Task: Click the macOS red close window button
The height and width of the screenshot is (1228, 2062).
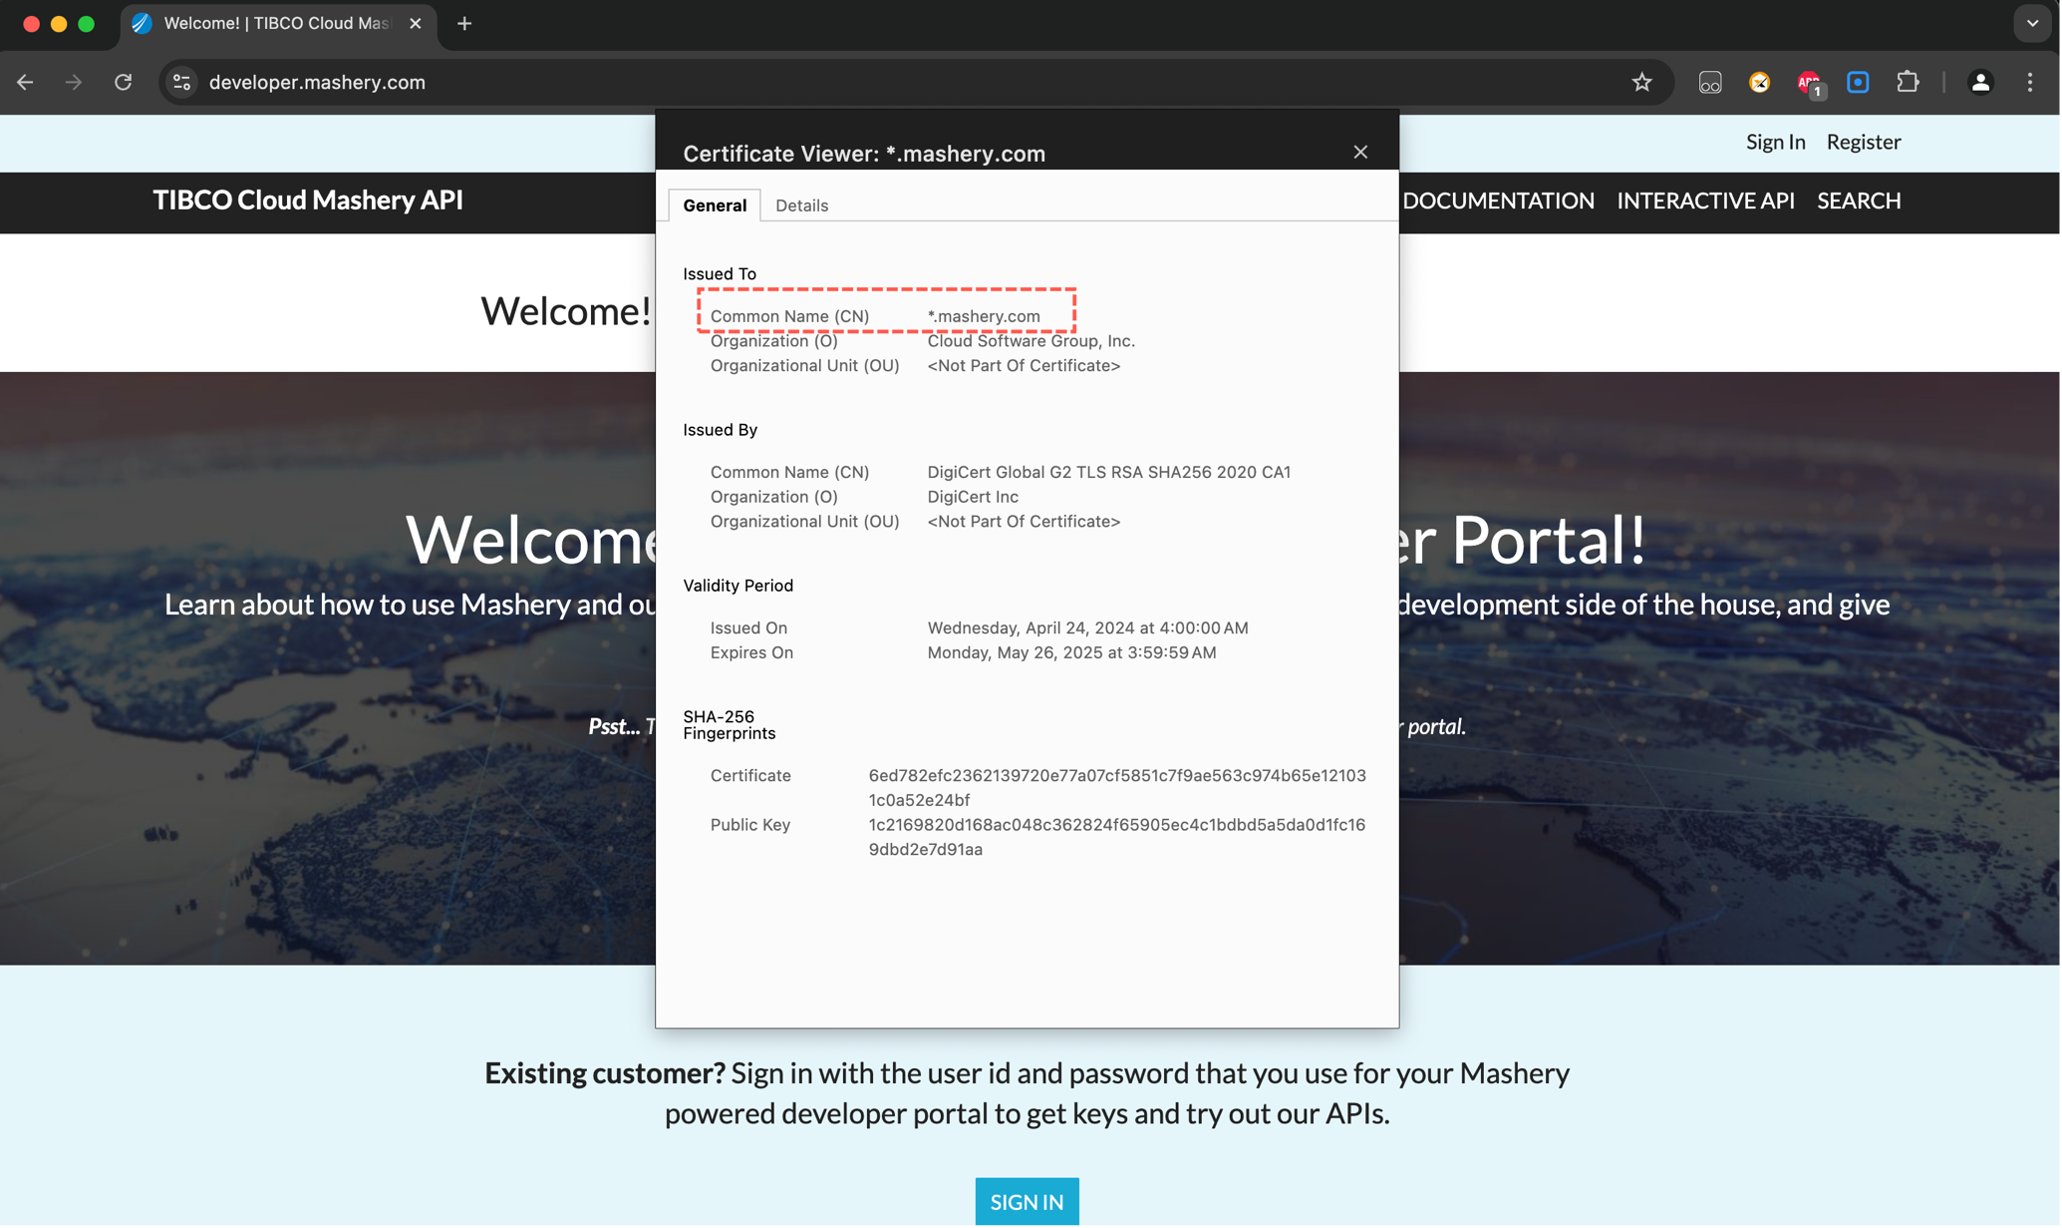Action: coord(31,24)
